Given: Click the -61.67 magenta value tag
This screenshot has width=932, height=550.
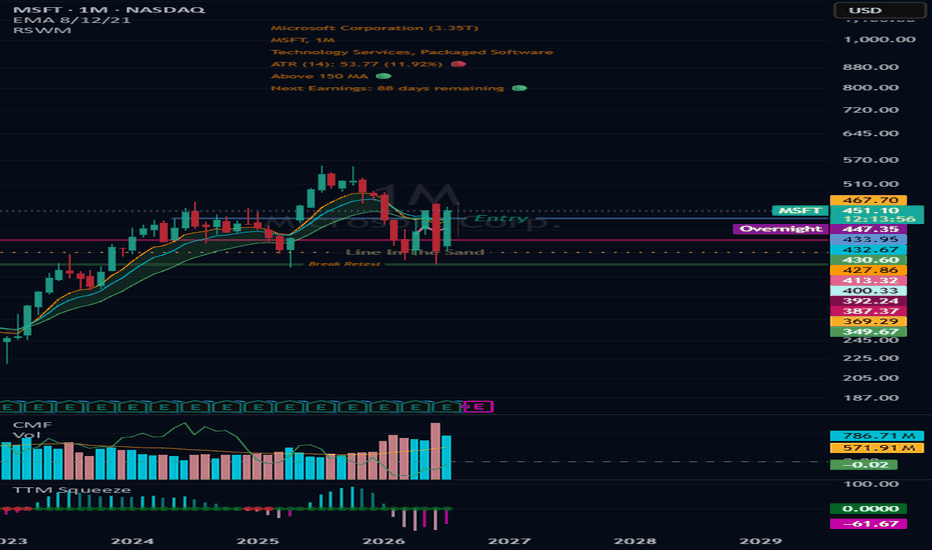Looking at the screenshot, I should [868, 524].
